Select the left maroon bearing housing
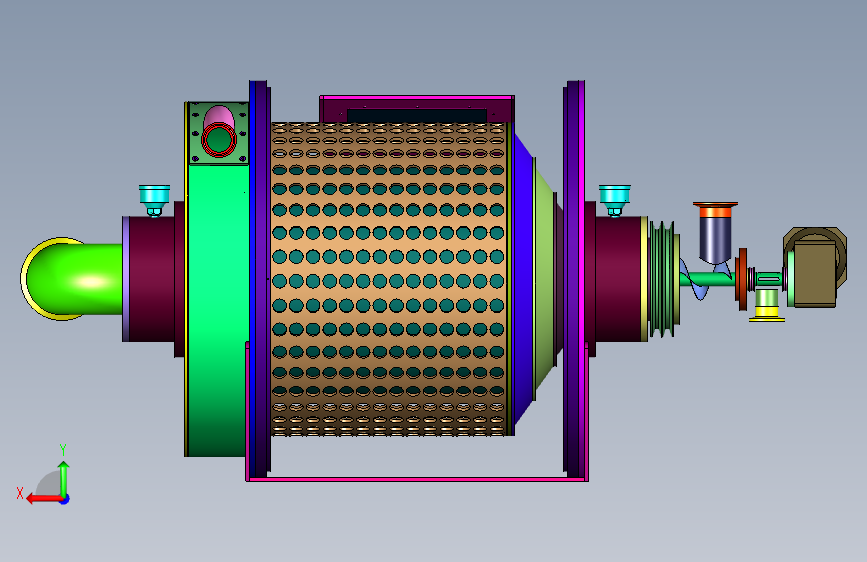The width and height of the screenshot is (867, 562). click(149, 279)
